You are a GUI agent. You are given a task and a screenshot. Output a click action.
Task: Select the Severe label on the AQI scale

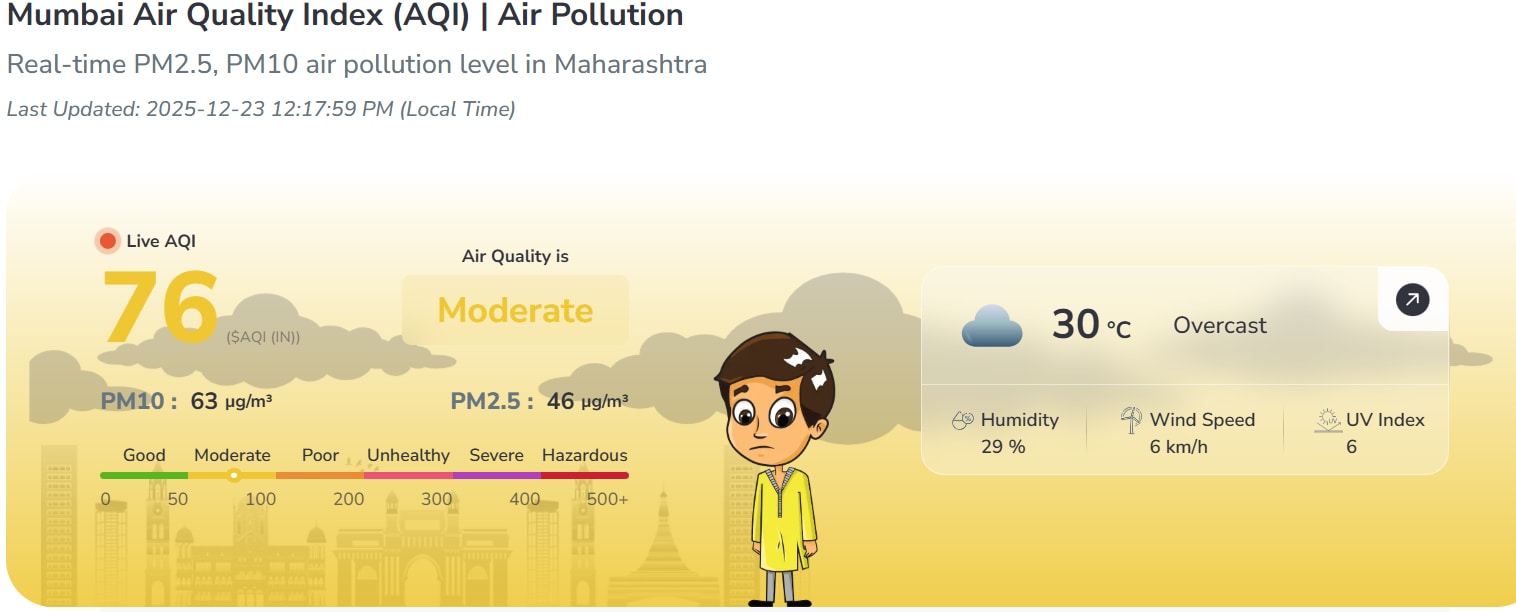tap(496, 455)
